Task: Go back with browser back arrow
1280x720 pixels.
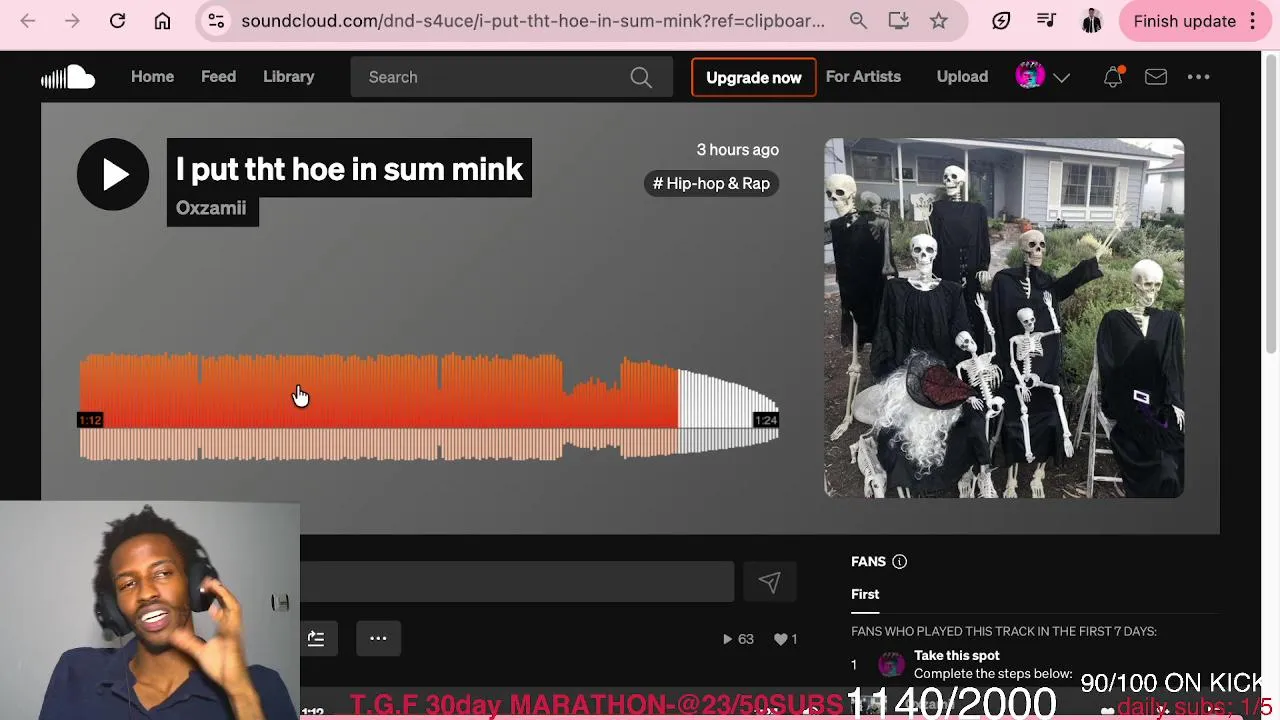Action: coord(28,21)
